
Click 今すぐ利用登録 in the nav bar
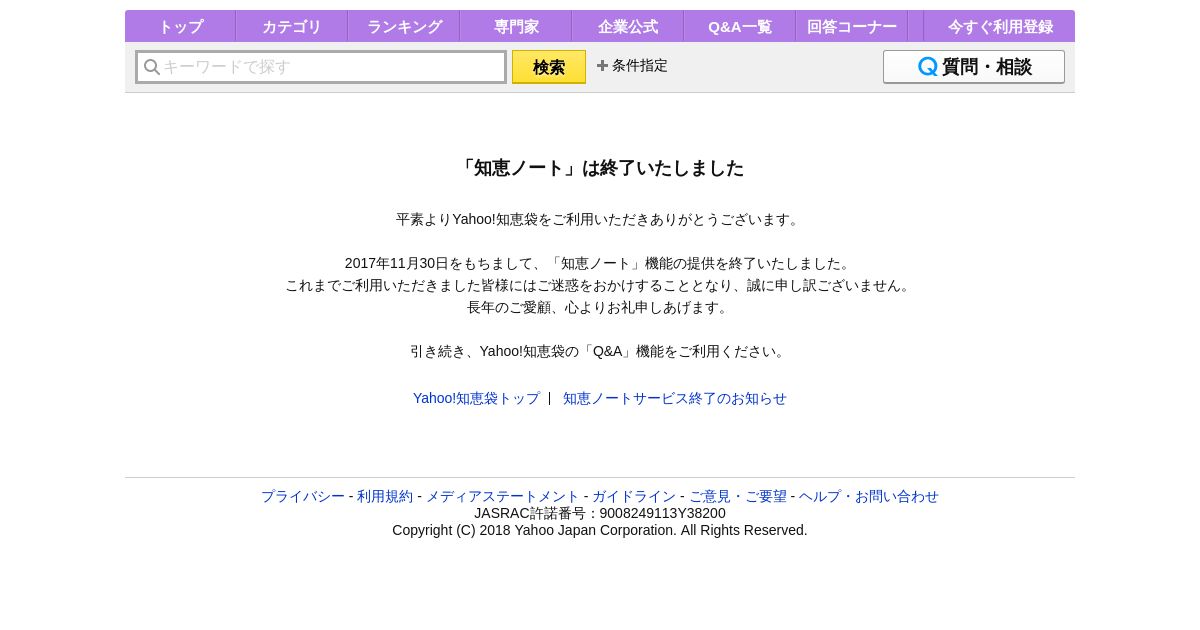(x=1000, y=27)
